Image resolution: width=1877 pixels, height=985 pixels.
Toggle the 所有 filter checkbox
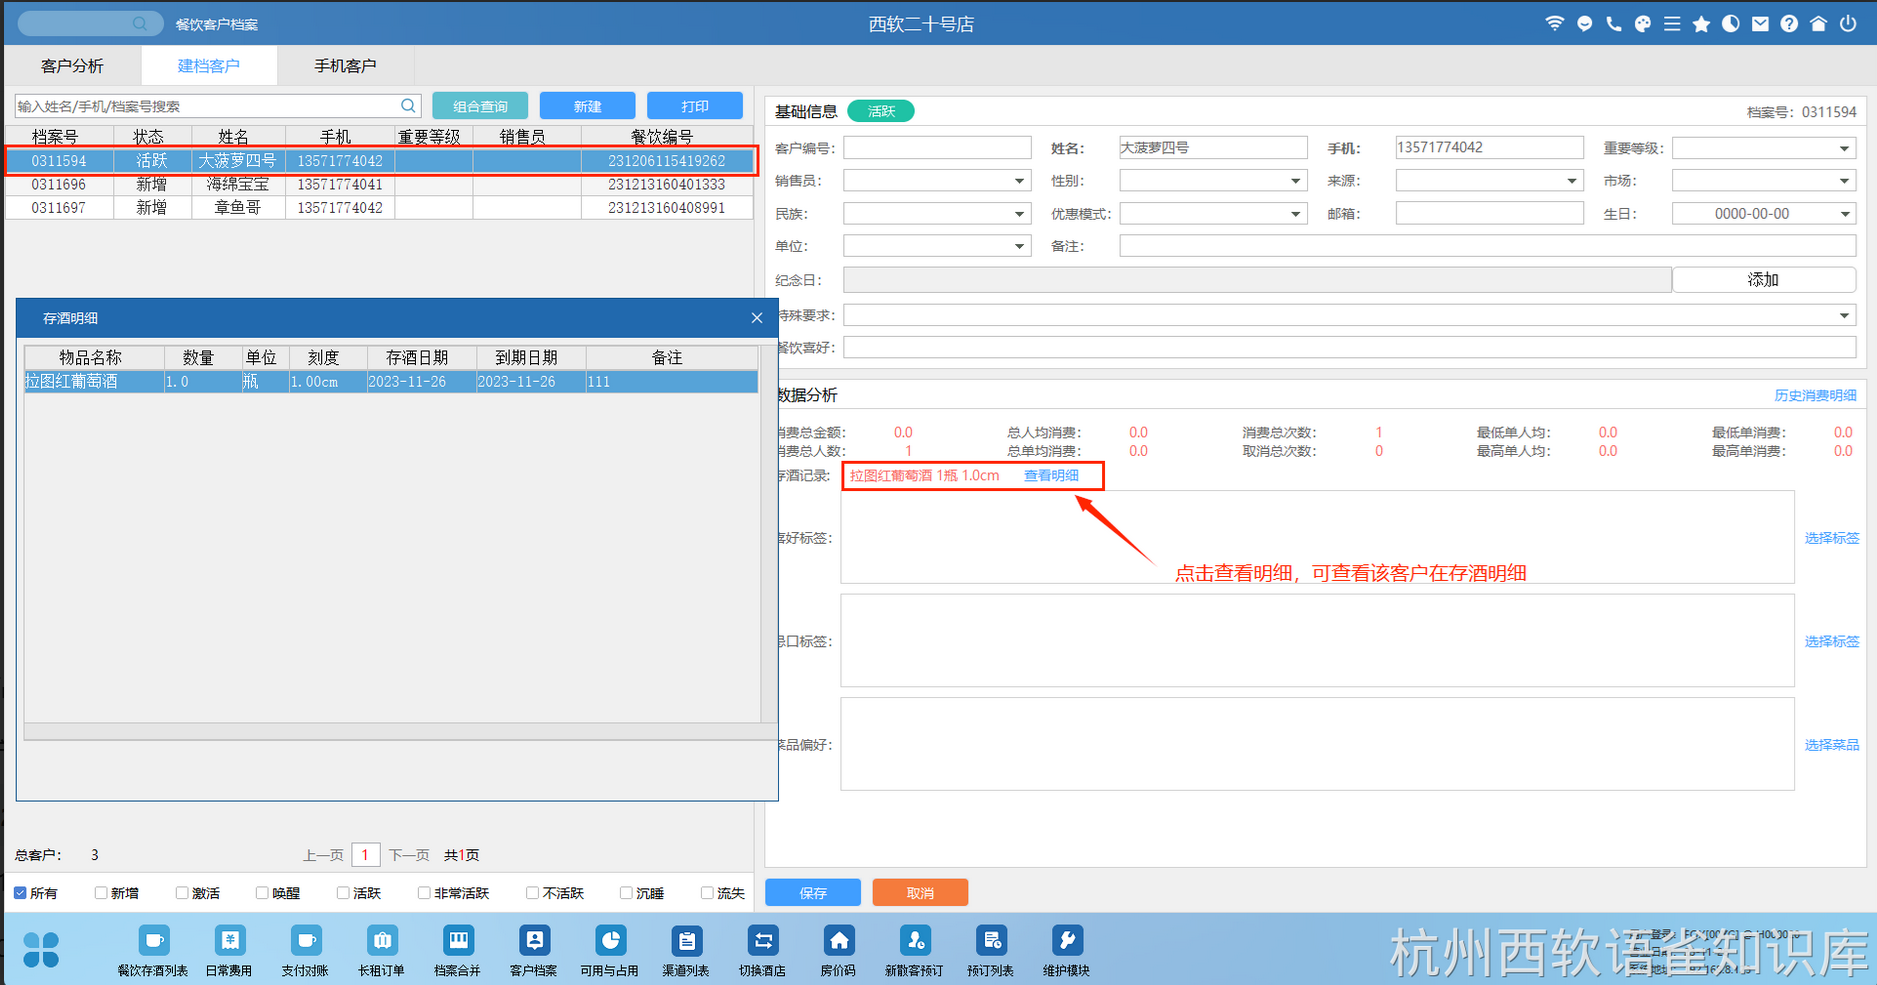coord(20,893)
